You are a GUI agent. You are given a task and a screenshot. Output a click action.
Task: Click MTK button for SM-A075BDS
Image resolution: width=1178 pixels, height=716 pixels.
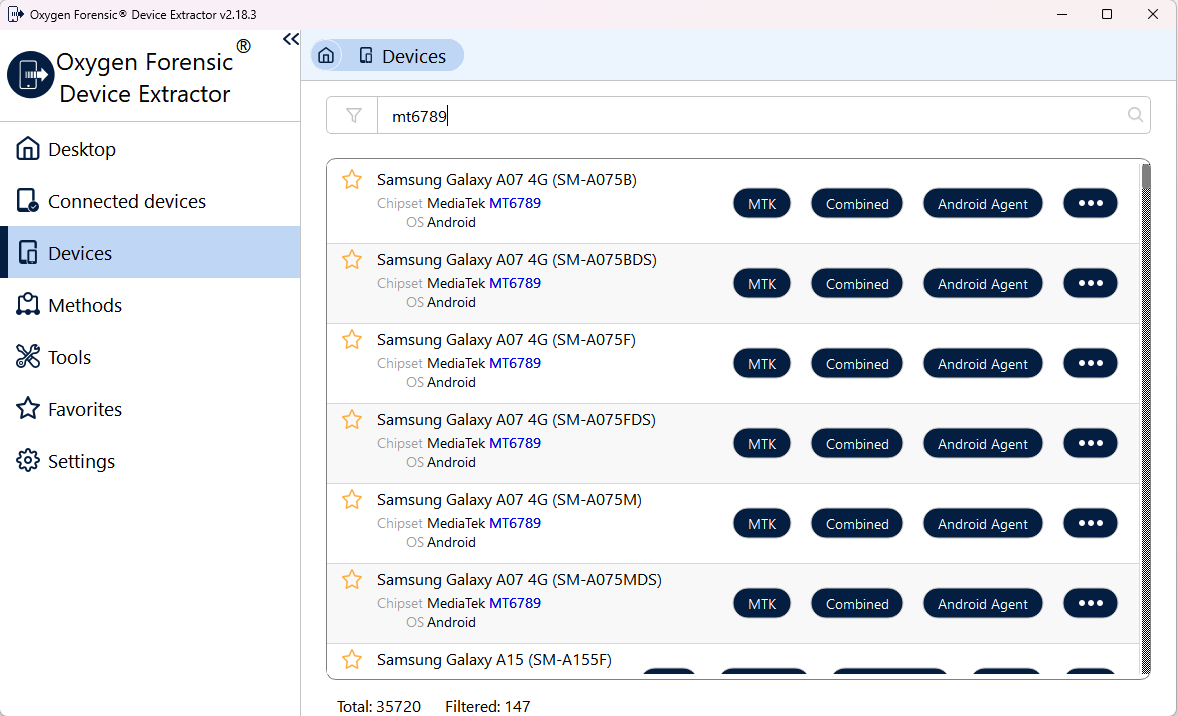pos(762,284)
